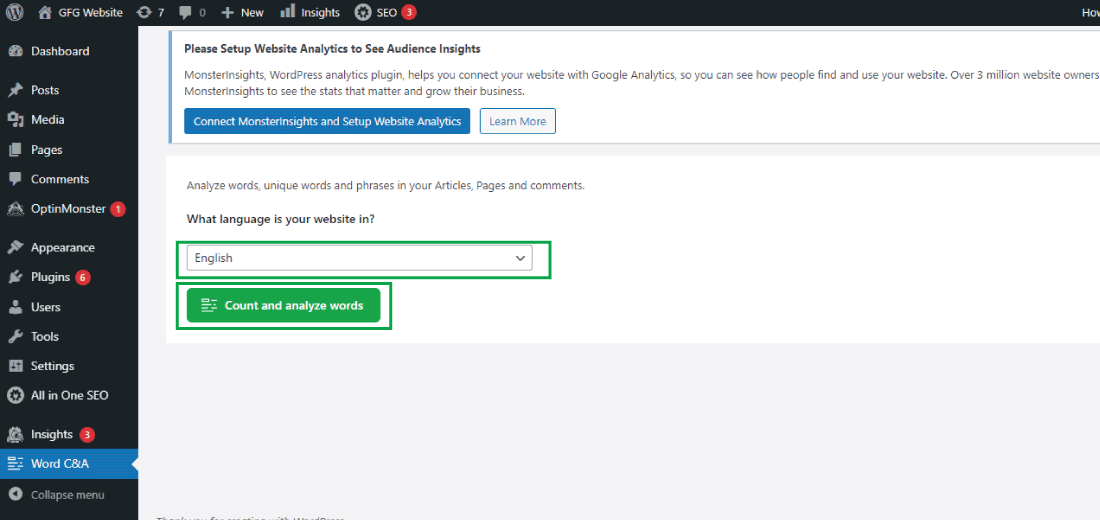Click the Posts pushpin icon
Viewport: 1100px width, 520px height.
(15, 91)
